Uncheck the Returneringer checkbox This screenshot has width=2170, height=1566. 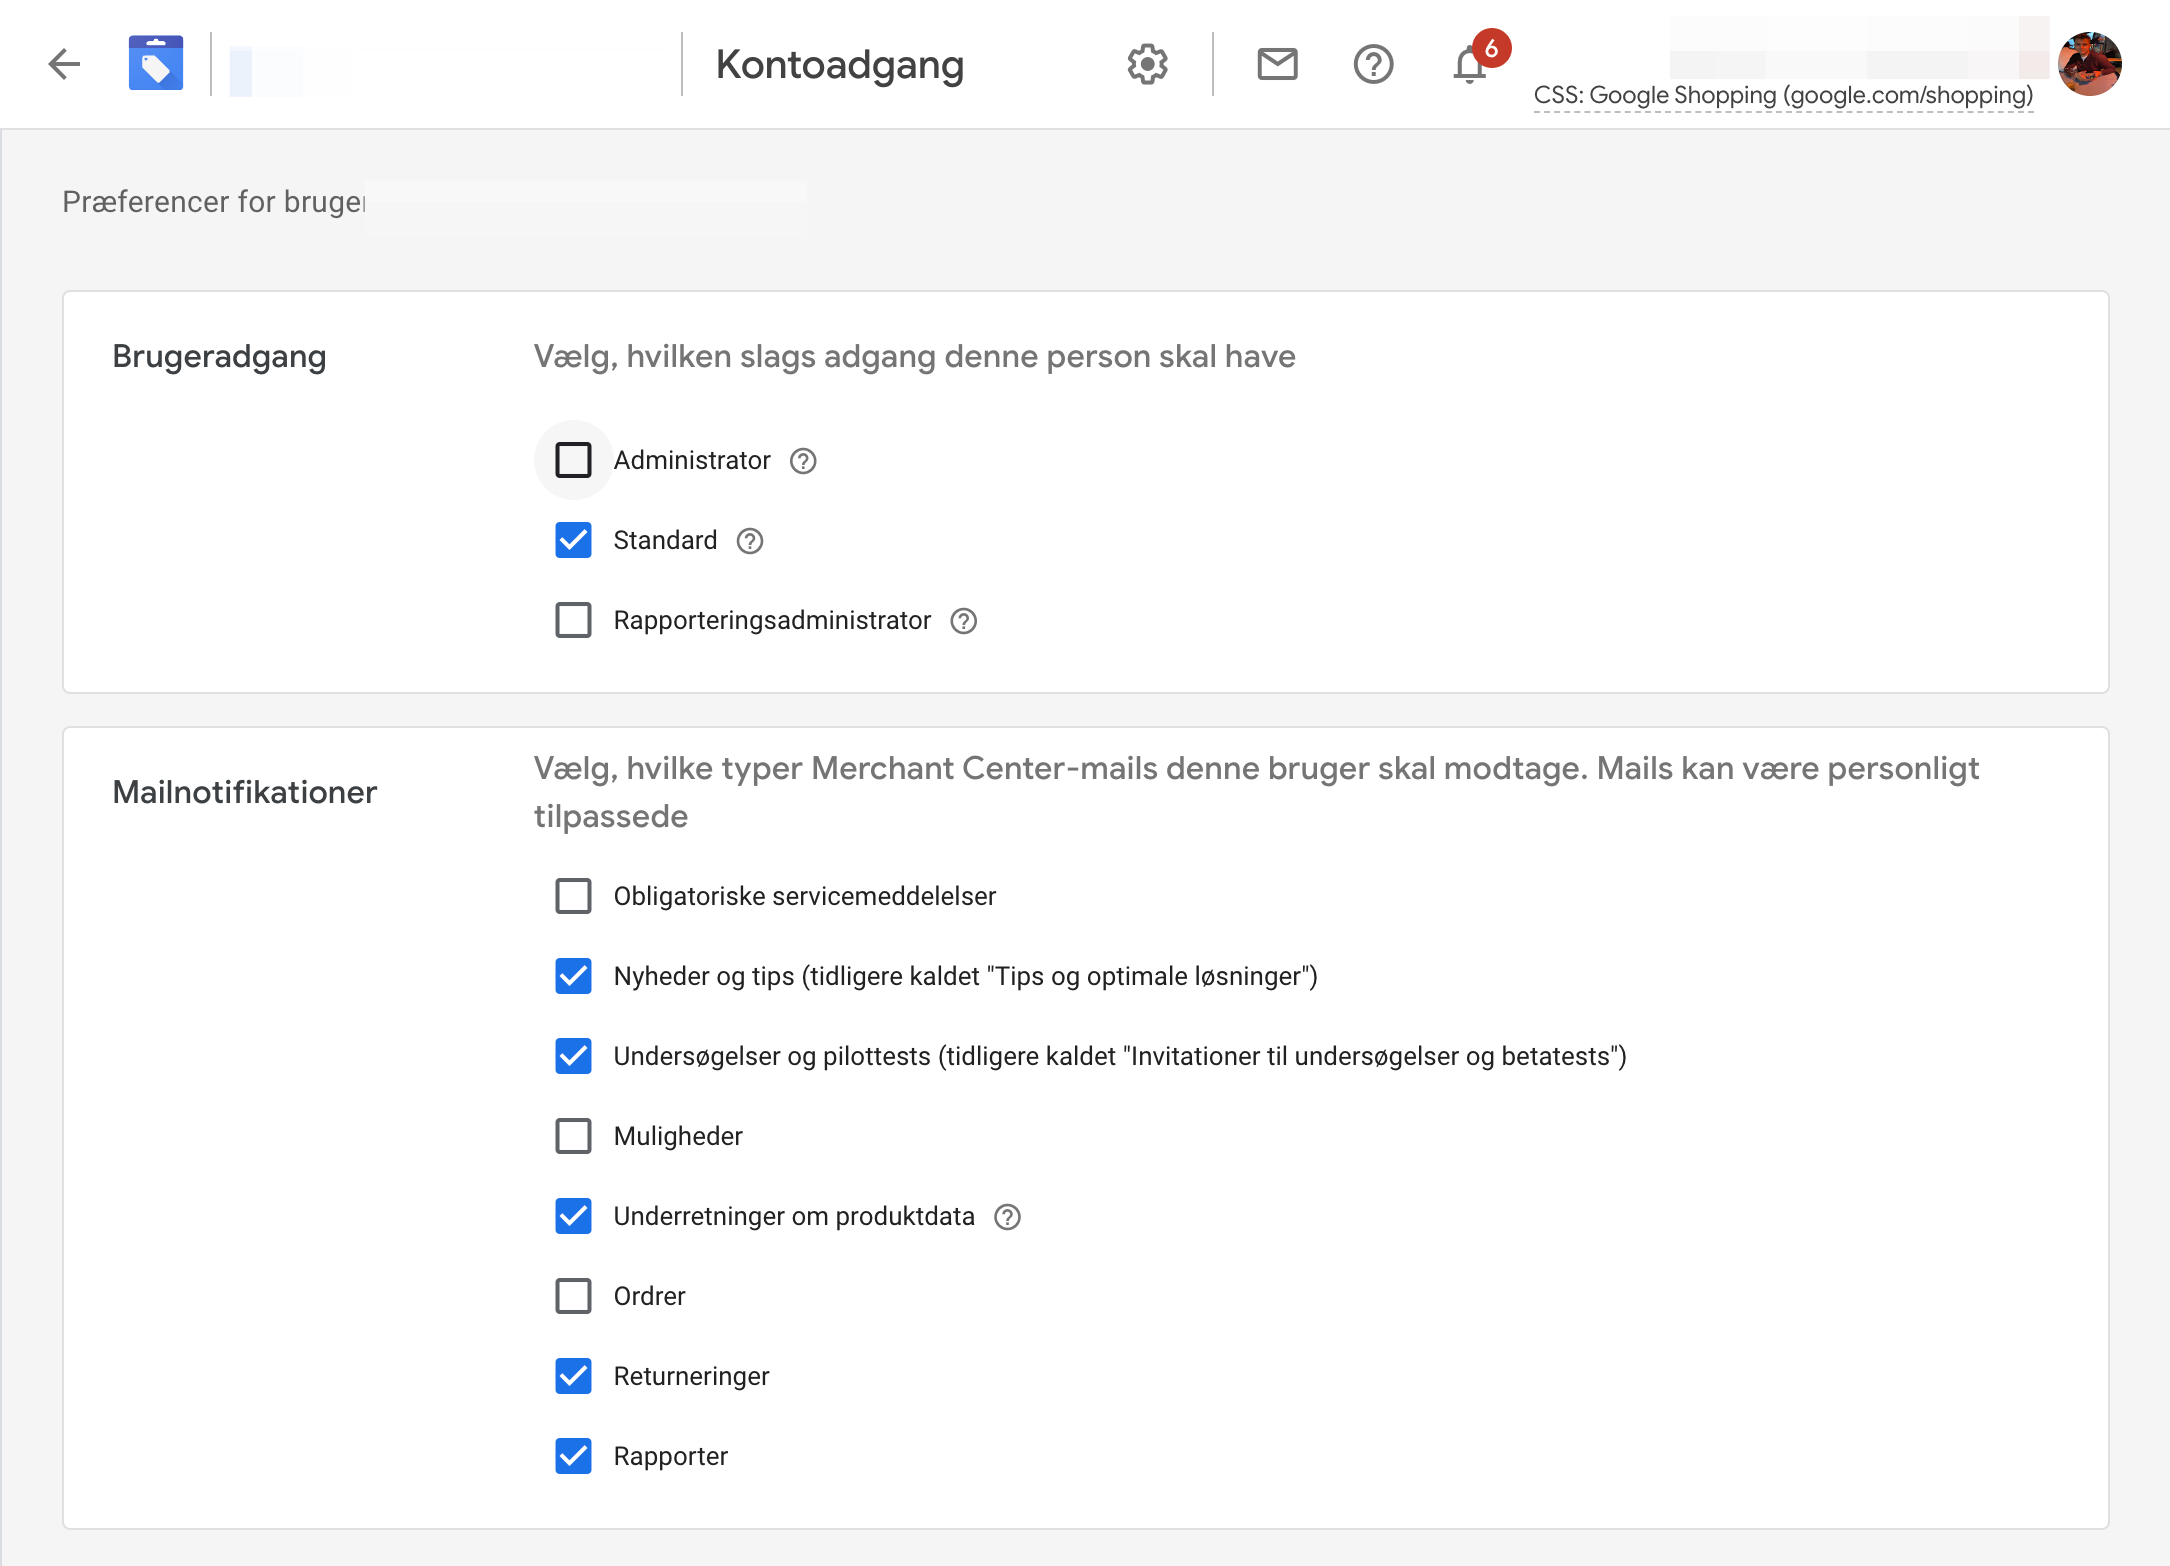[573, 1376]
